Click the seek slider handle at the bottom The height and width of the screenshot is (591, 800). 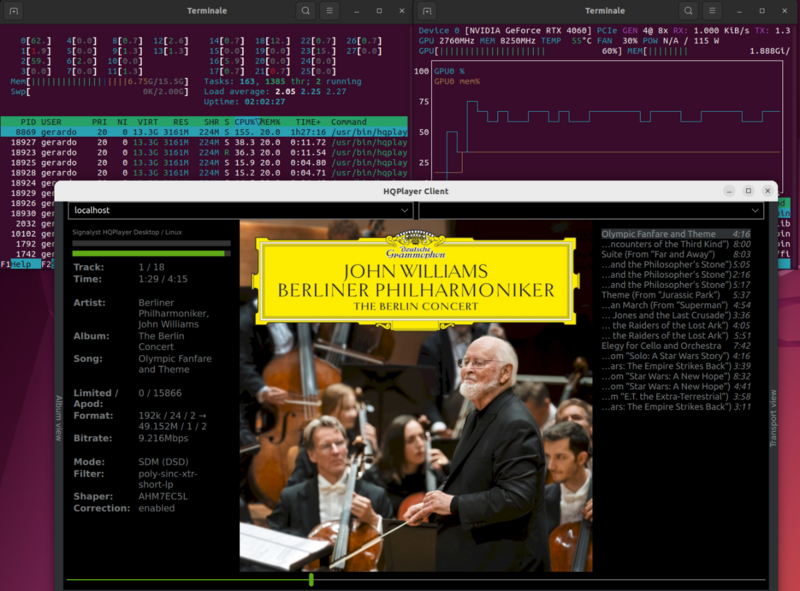tap(311, 579)
